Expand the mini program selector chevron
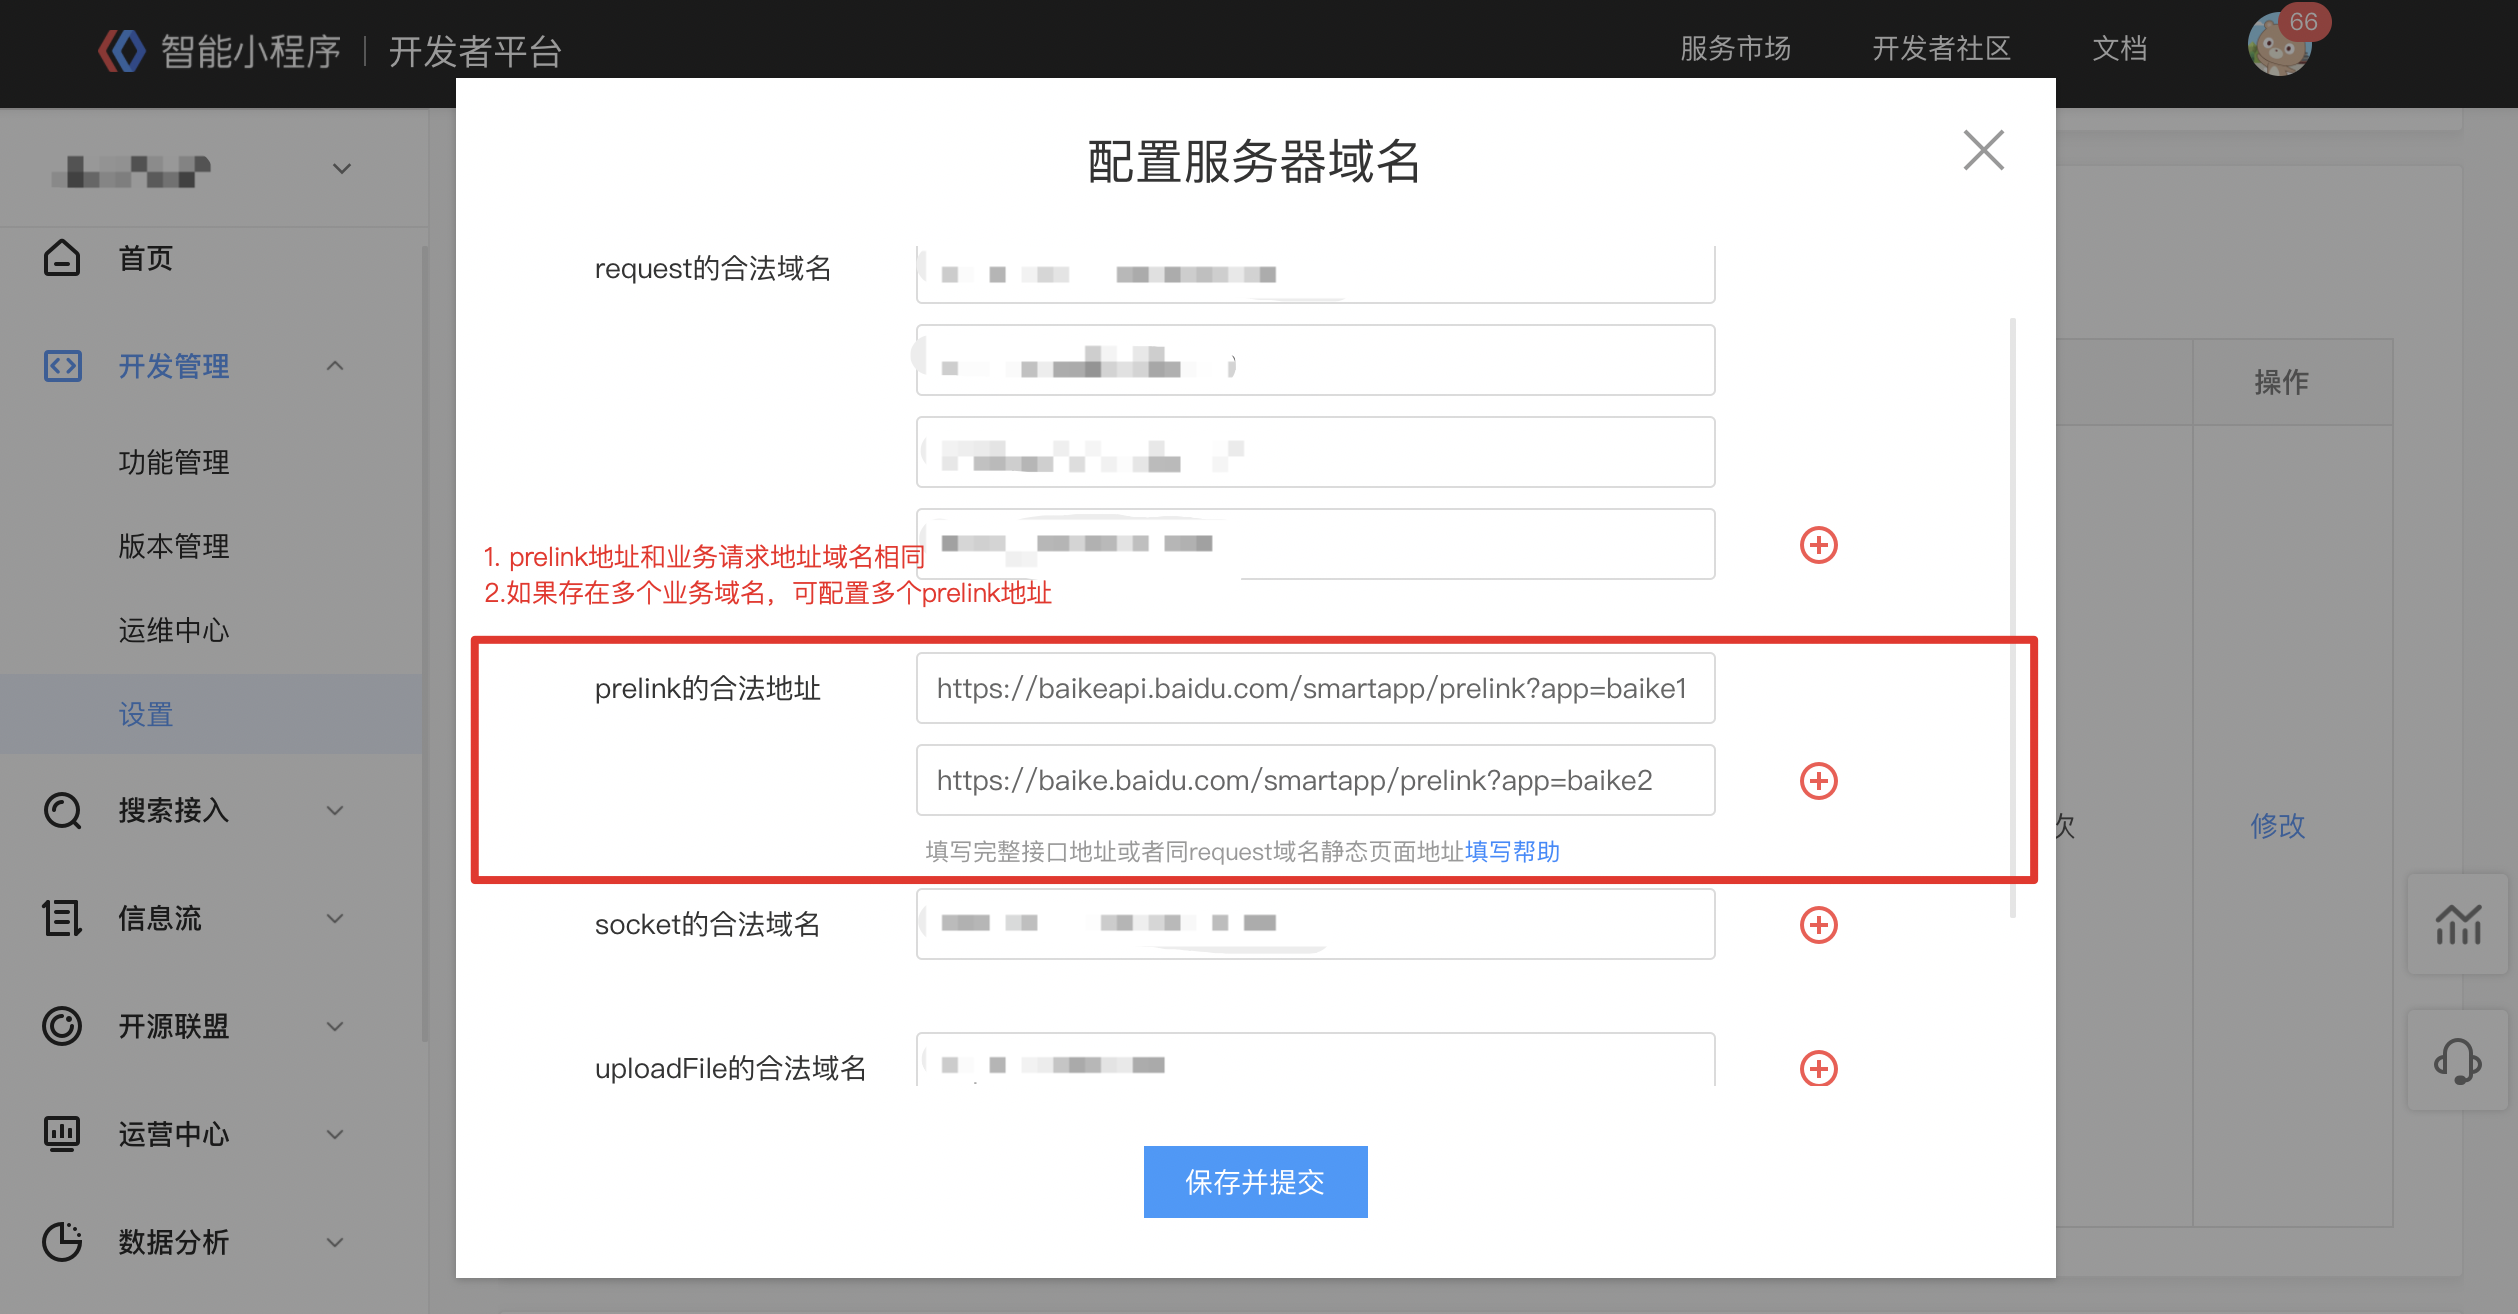Image resolution: width=2518 pixels, height=1314 pixels. tap(341, 169)
